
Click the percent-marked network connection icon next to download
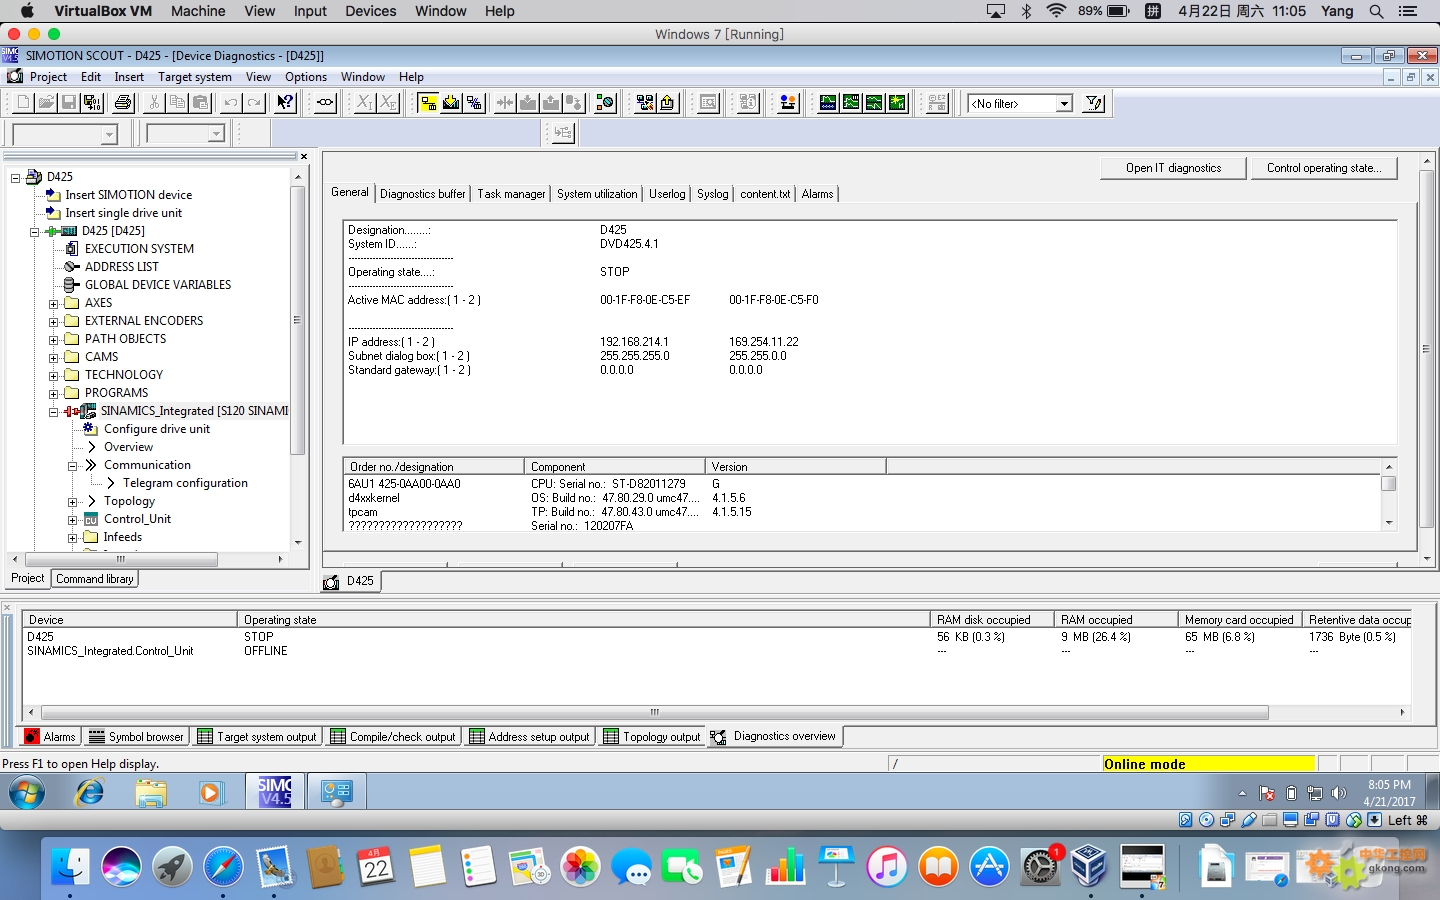(x=474, y=103)
